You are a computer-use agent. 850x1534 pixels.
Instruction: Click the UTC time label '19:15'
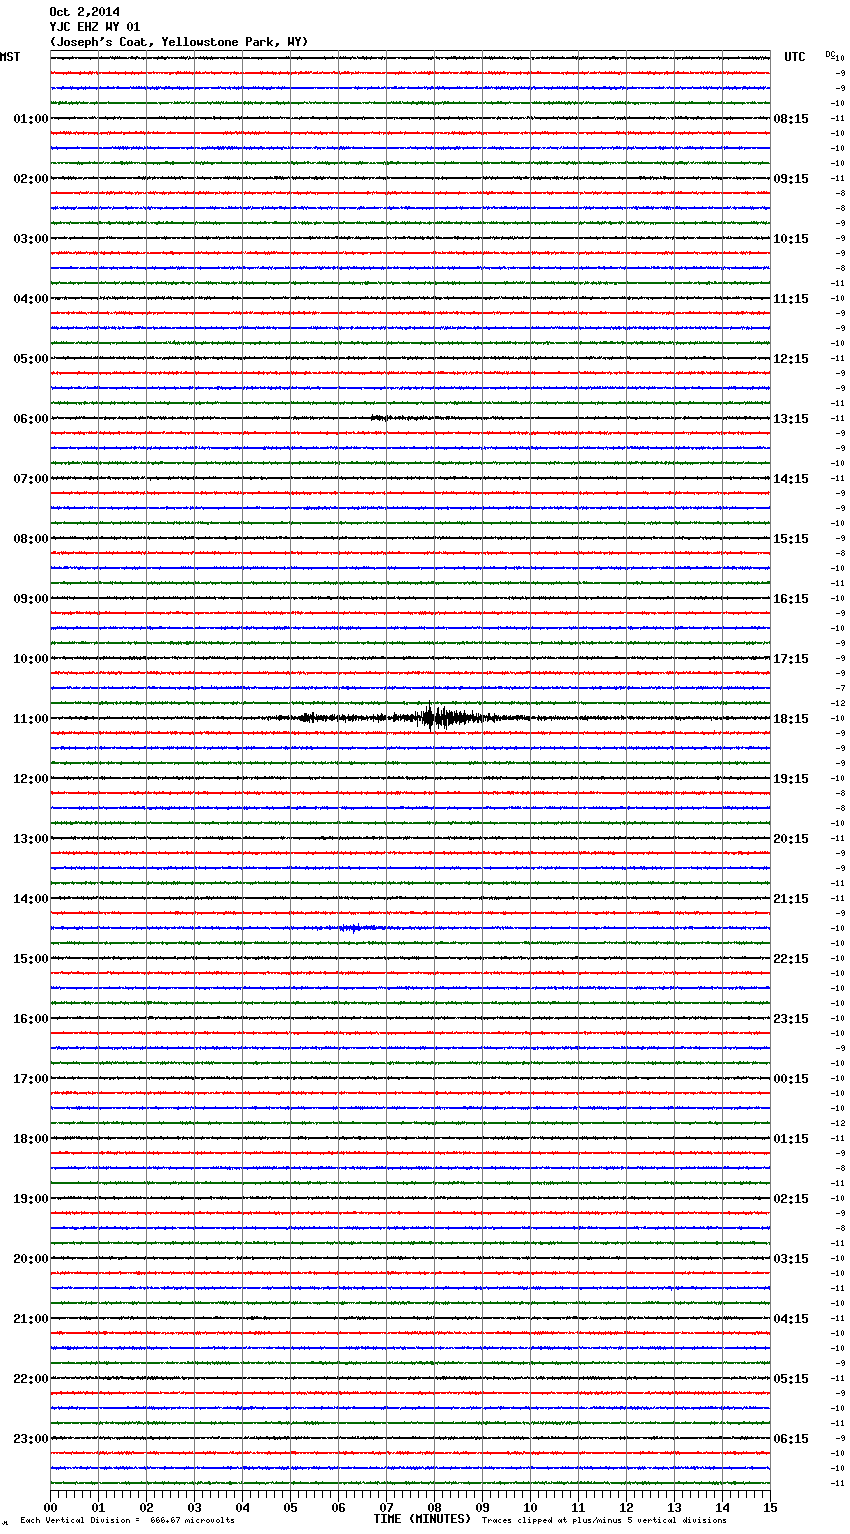click(791, 779)
